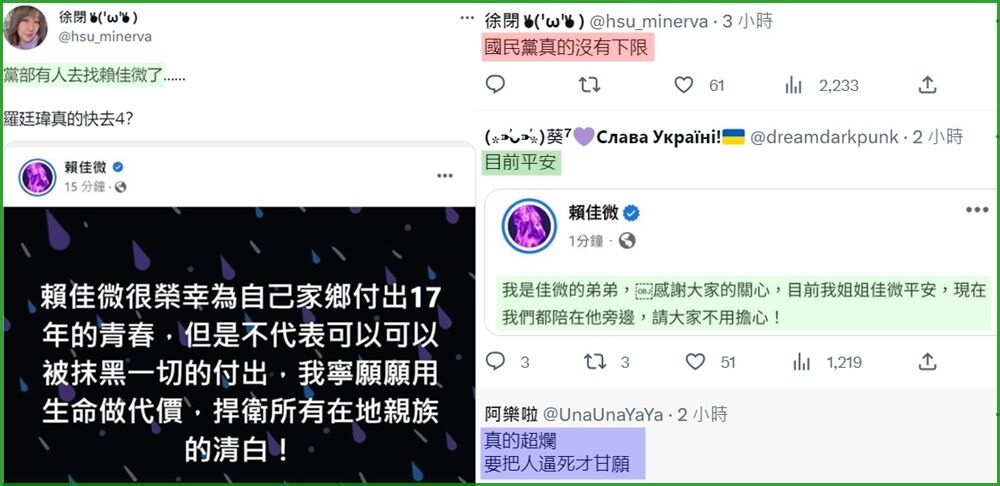Reply to the 國民黨真的沒有下限 tweet
The width and height of the screenshot is (1000, 486).
[x=495, y=85]
